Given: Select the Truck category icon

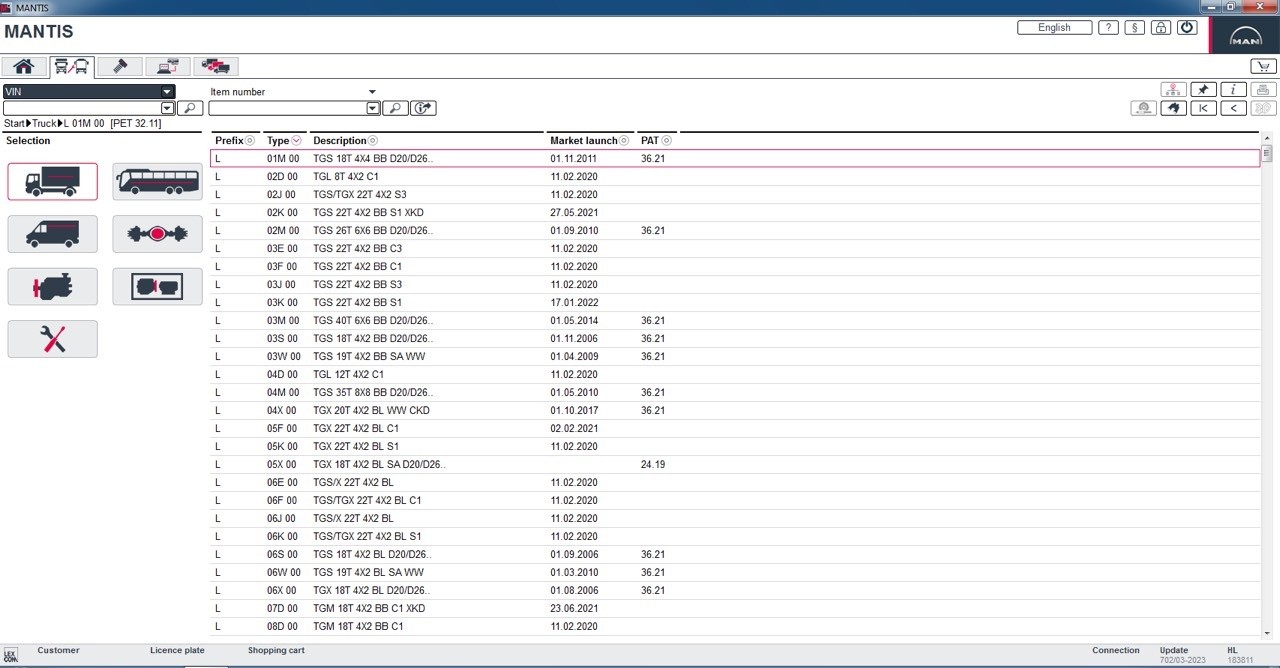Looking at the screenshot, I should tap(53, 182).
